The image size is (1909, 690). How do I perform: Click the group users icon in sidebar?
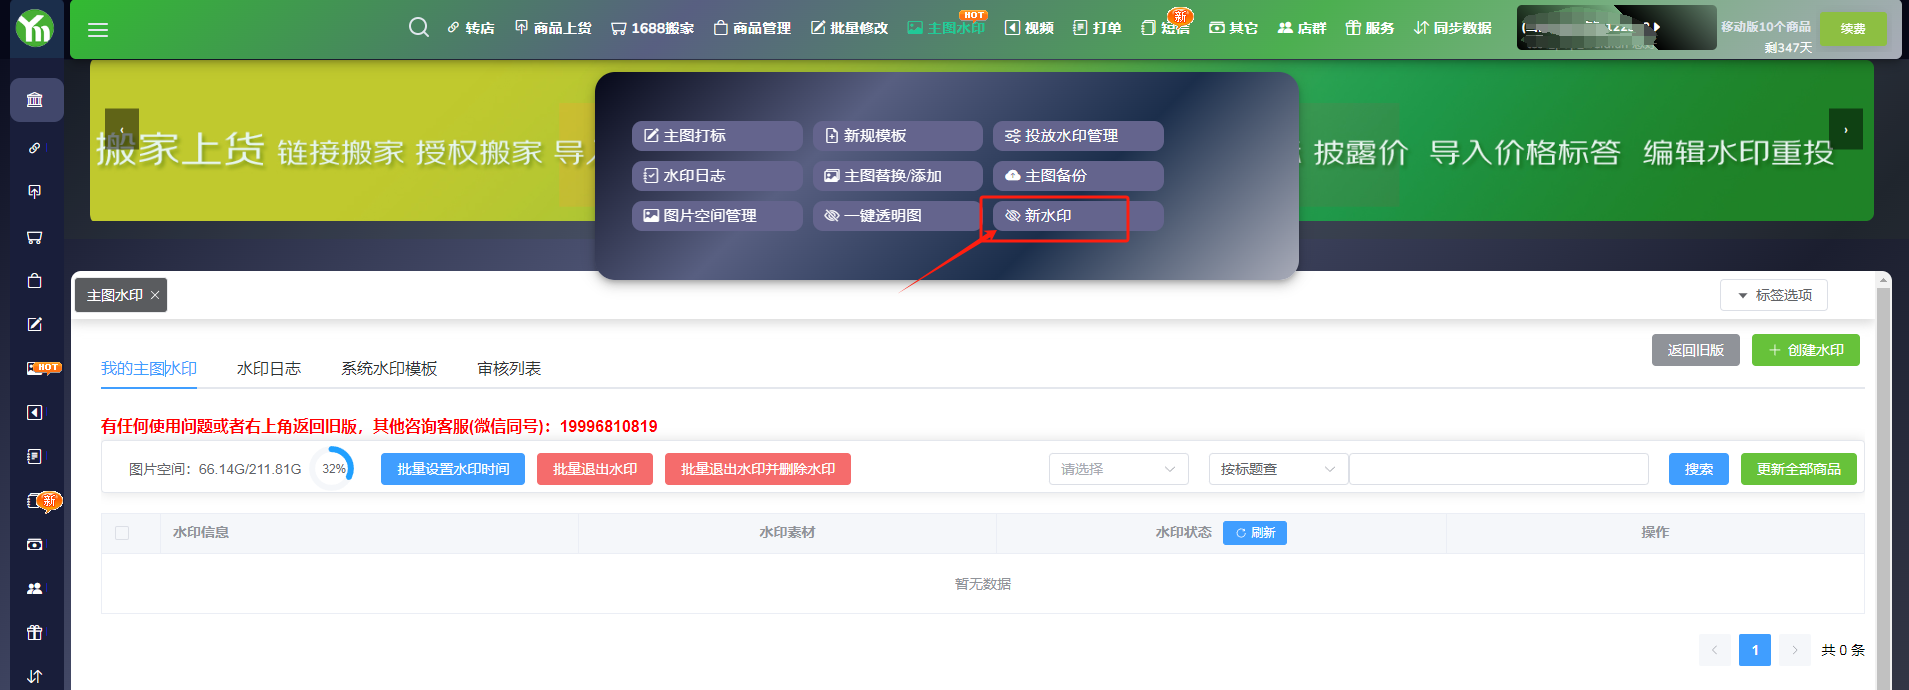(x=35, y=588)
